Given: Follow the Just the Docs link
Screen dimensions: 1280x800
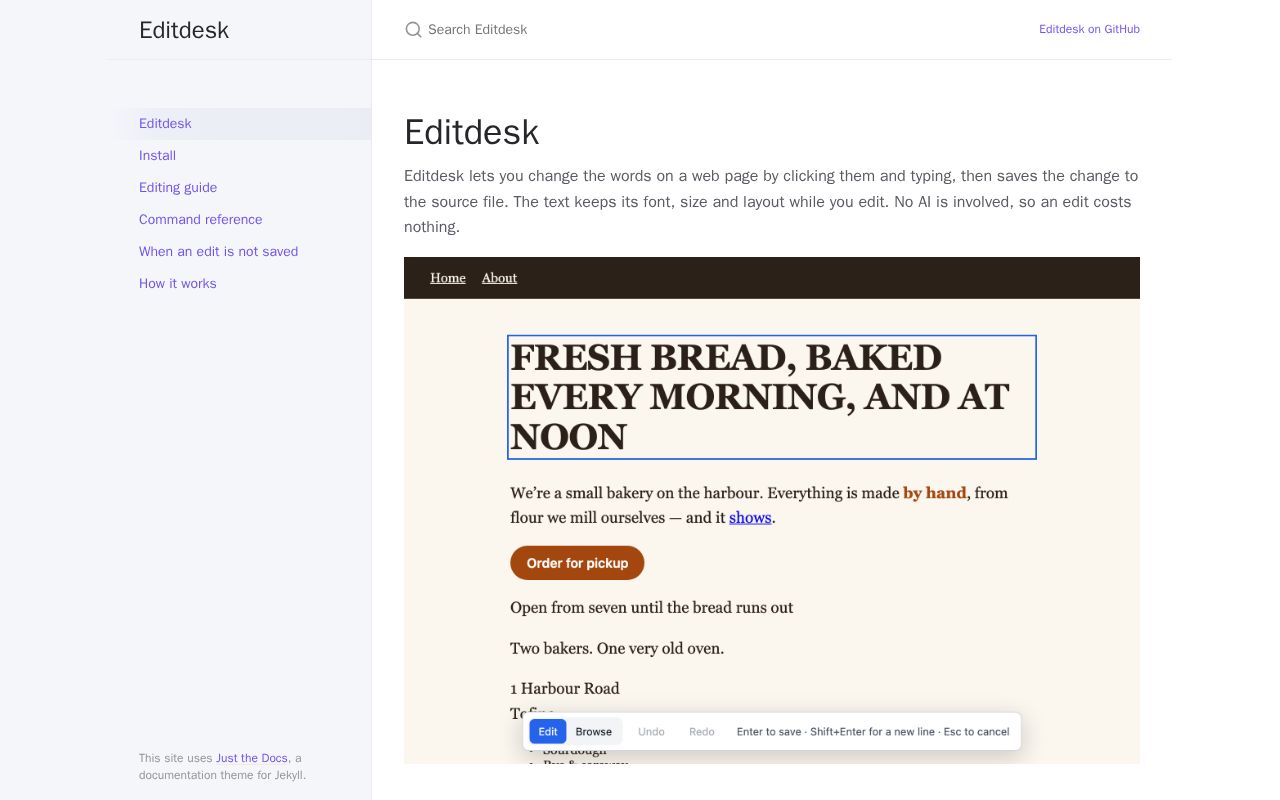Looking at the screenshot, I should tap(252, 758).
